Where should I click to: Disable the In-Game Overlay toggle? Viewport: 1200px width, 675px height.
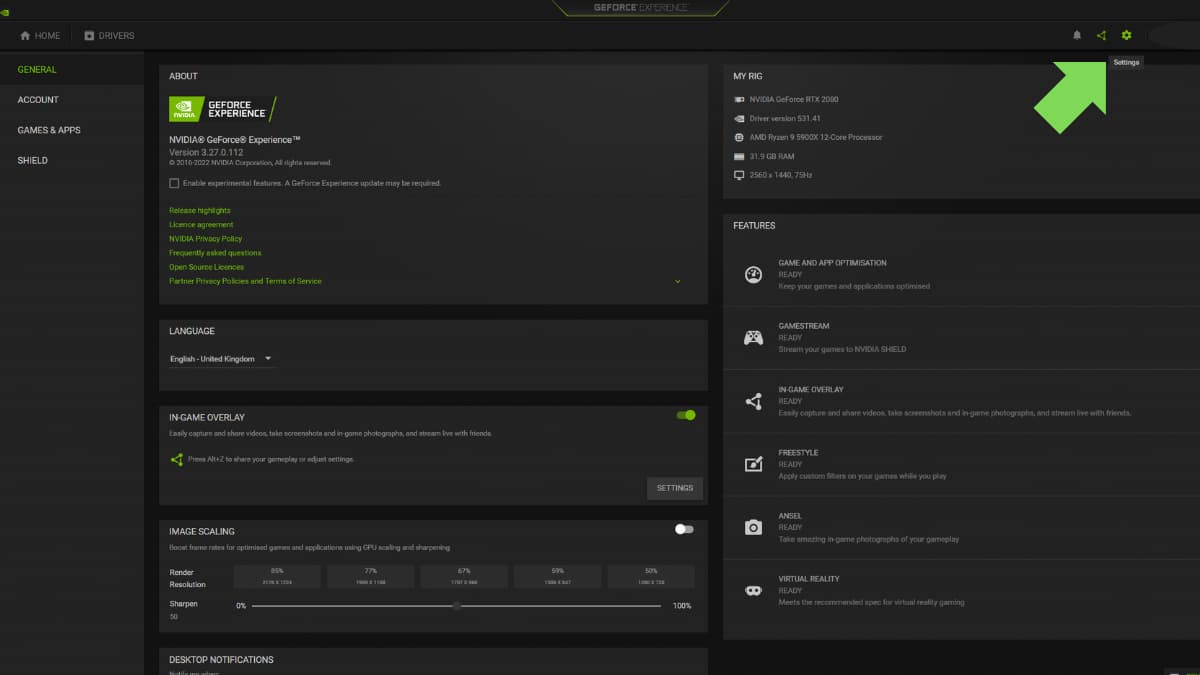(685, 414)
